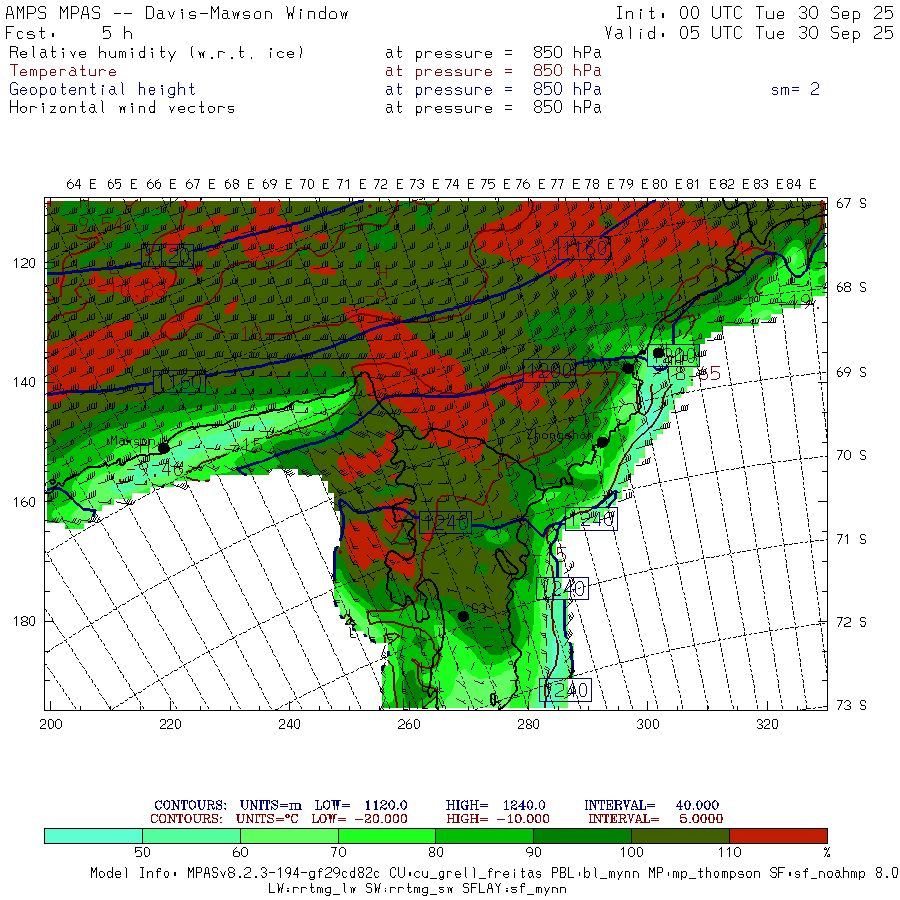This screenshot has height=900, width=900.
Task: Click the below-50% aqua legend swatch
Action: [x=94, y=836]
